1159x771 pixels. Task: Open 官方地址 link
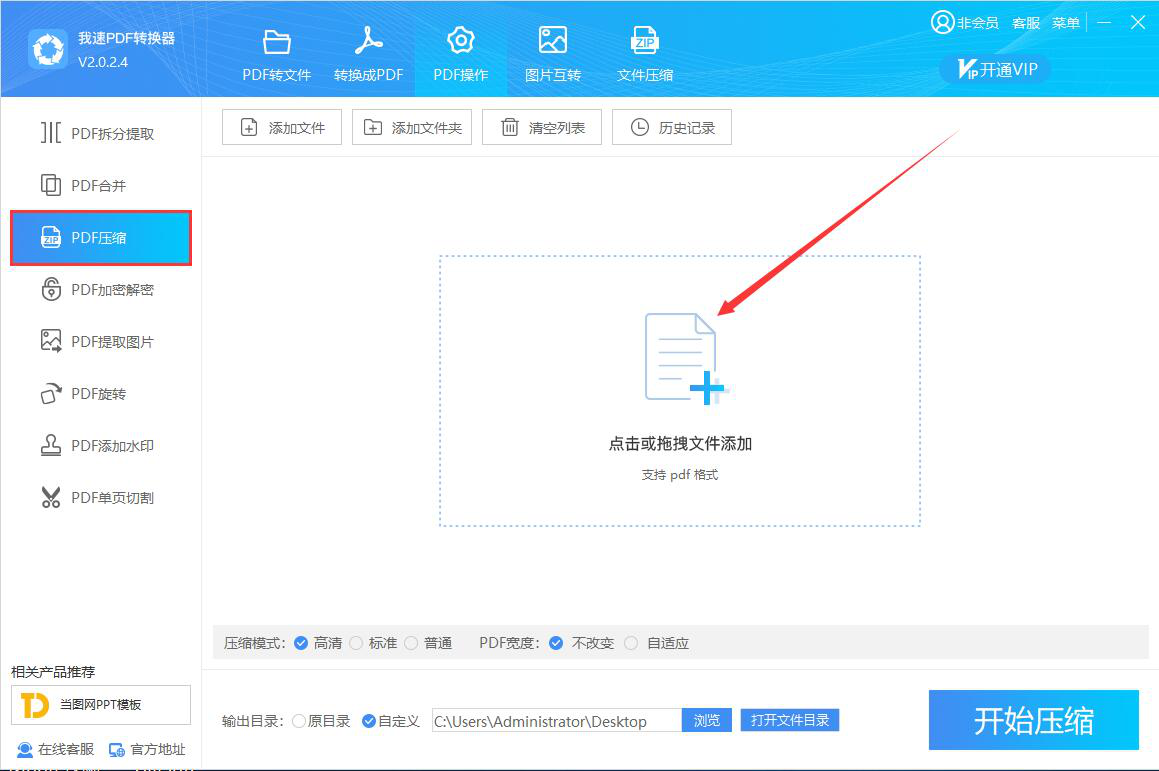[x=147, y=750]
